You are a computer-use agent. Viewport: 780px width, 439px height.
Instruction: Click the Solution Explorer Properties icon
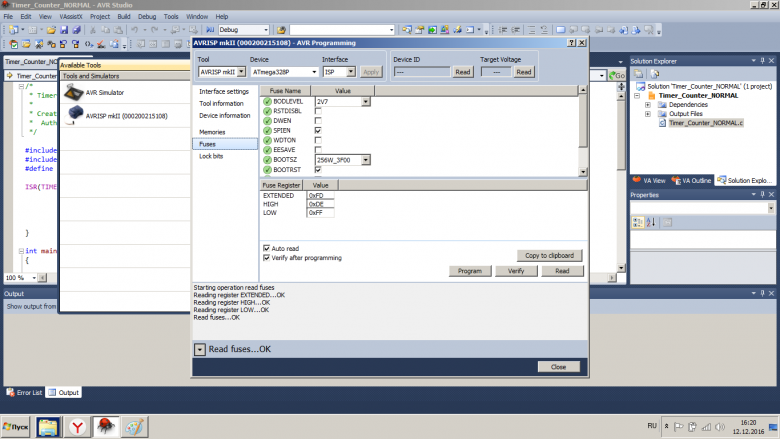[638, 74]
